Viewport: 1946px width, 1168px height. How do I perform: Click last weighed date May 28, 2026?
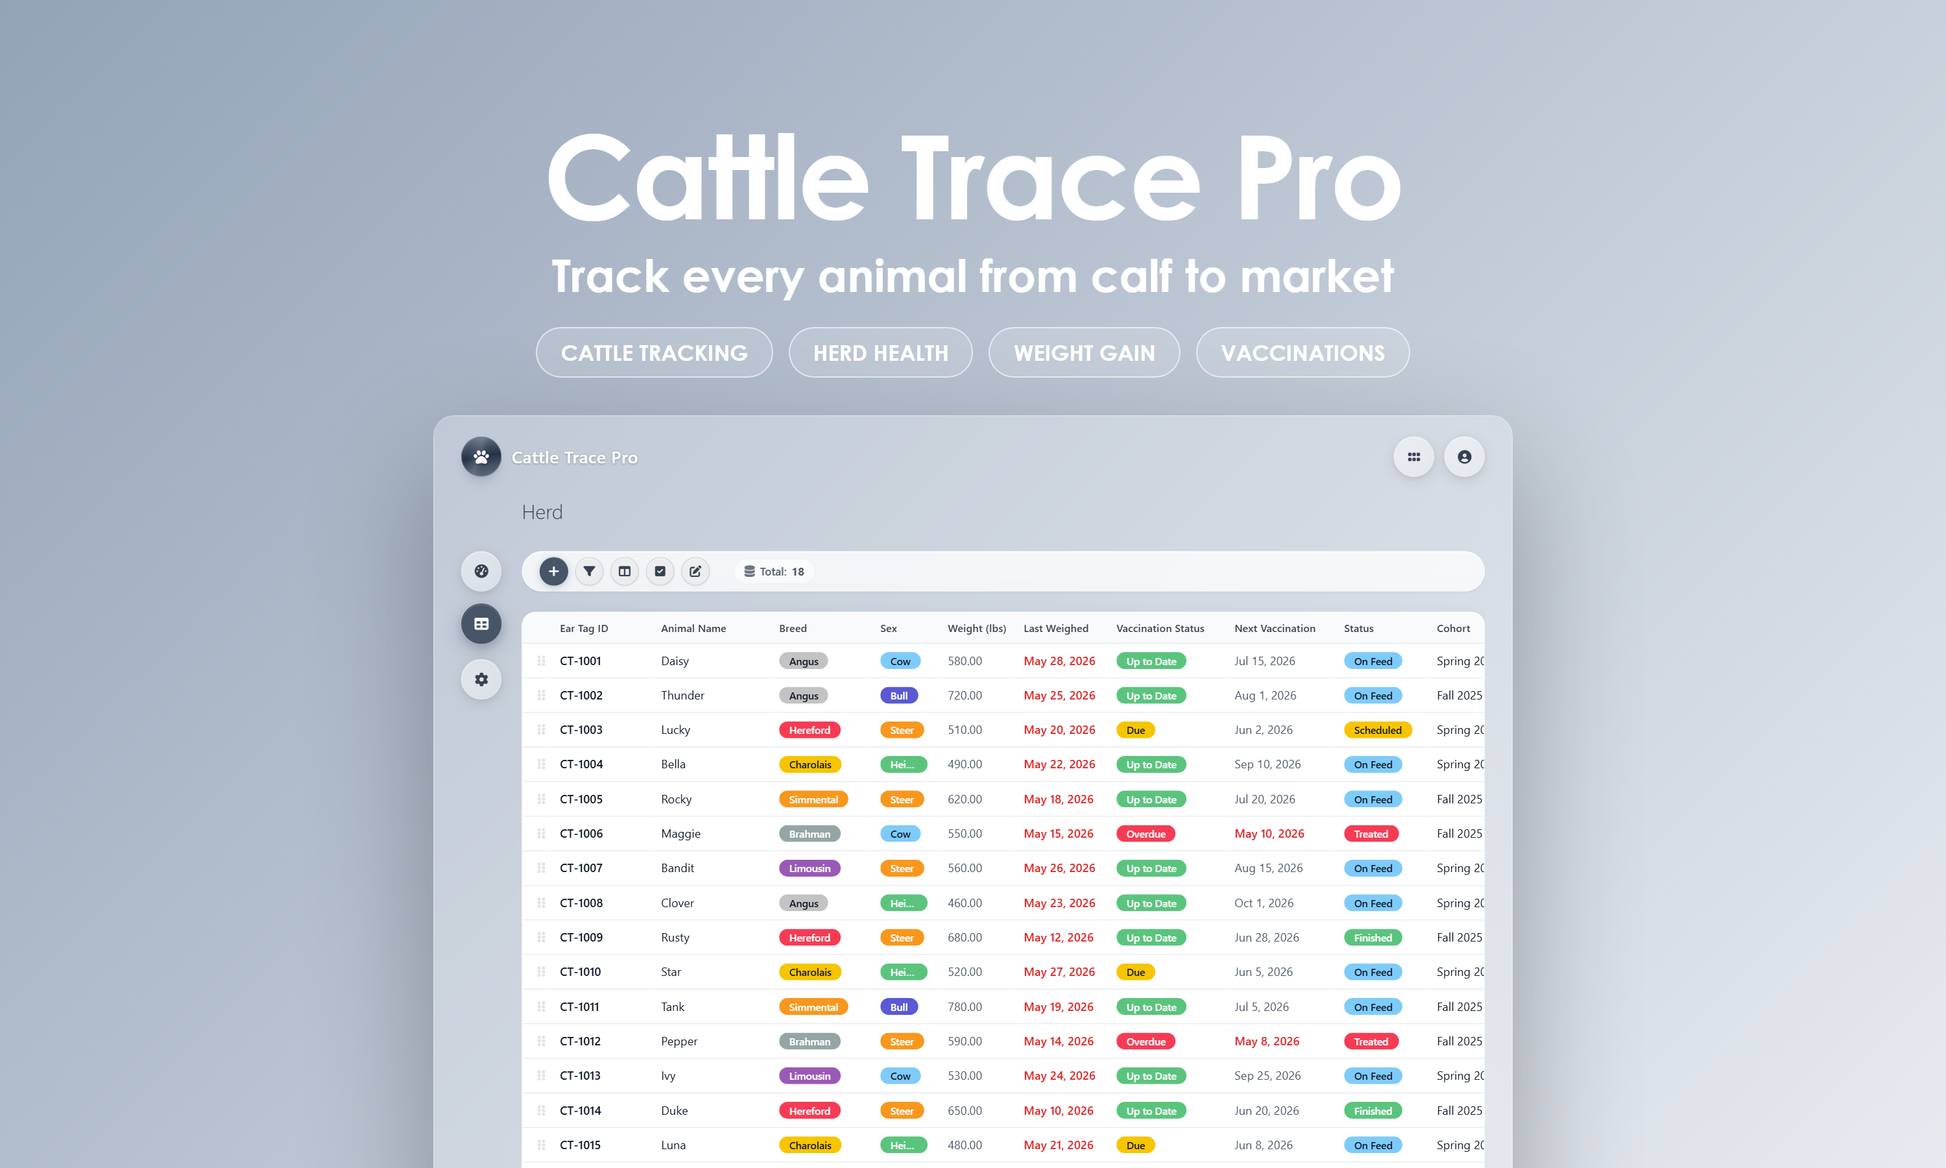1059,661
